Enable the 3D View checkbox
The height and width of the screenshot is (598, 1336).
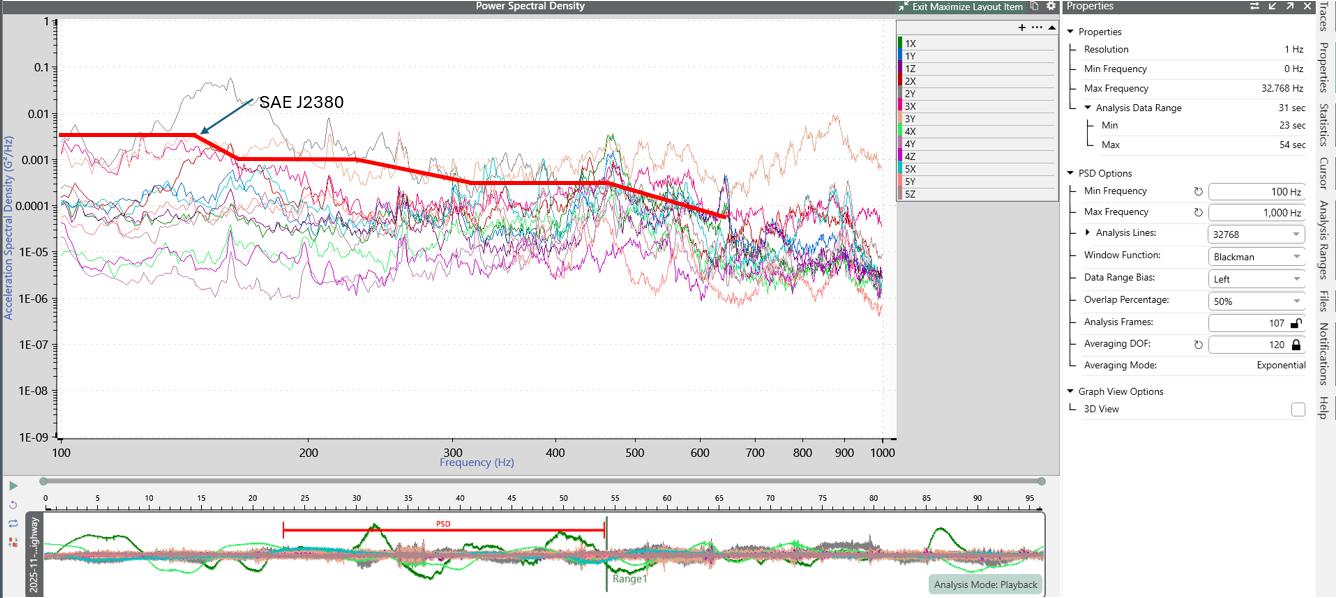(1298, 409)
